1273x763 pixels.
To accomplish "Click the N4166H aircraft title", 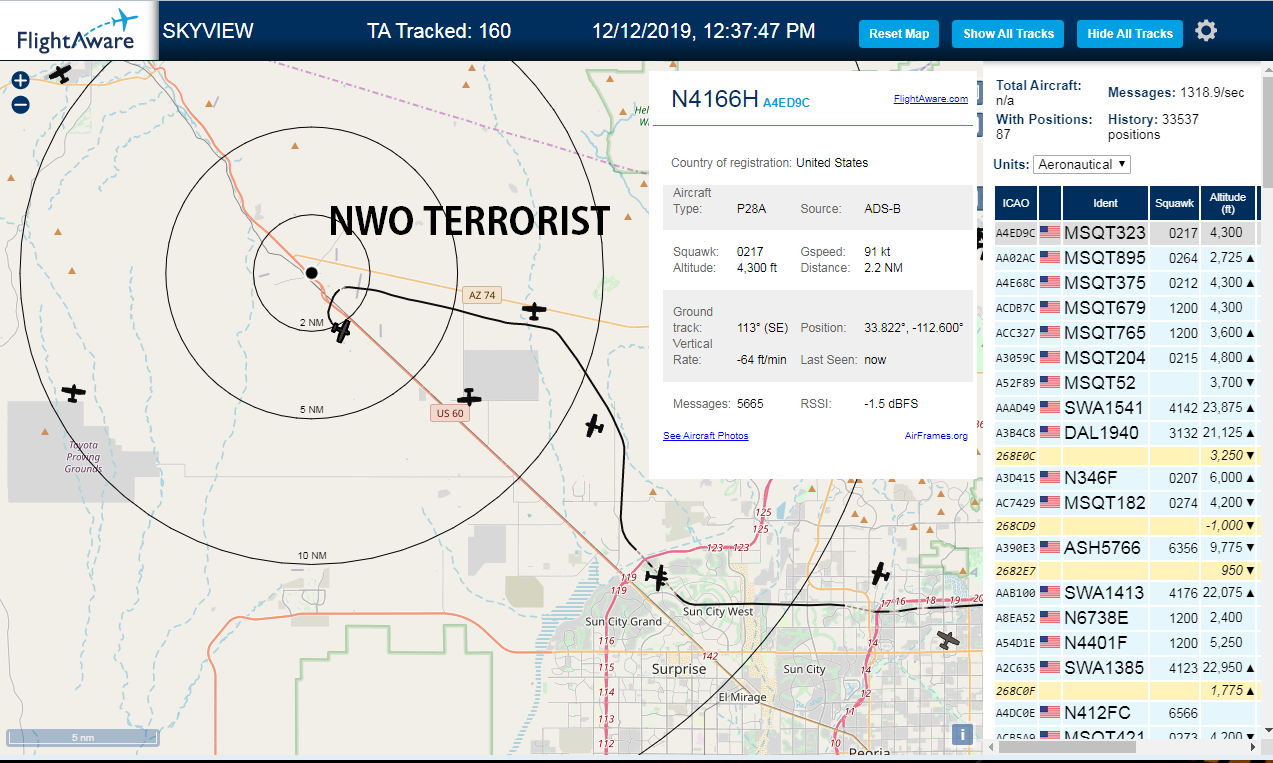I will coord(714,98).
